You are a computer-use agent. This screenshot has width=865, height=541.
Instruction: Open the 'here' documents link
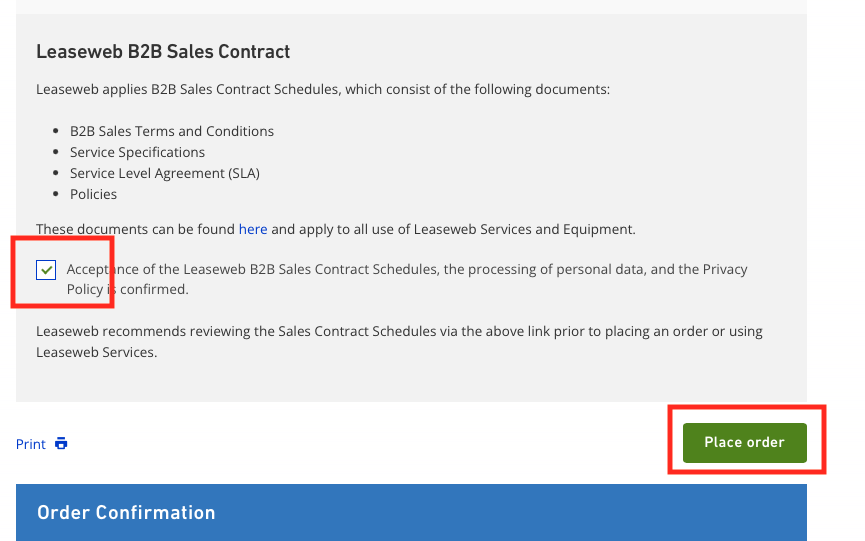pyautogui.click(x=253, y=229)
